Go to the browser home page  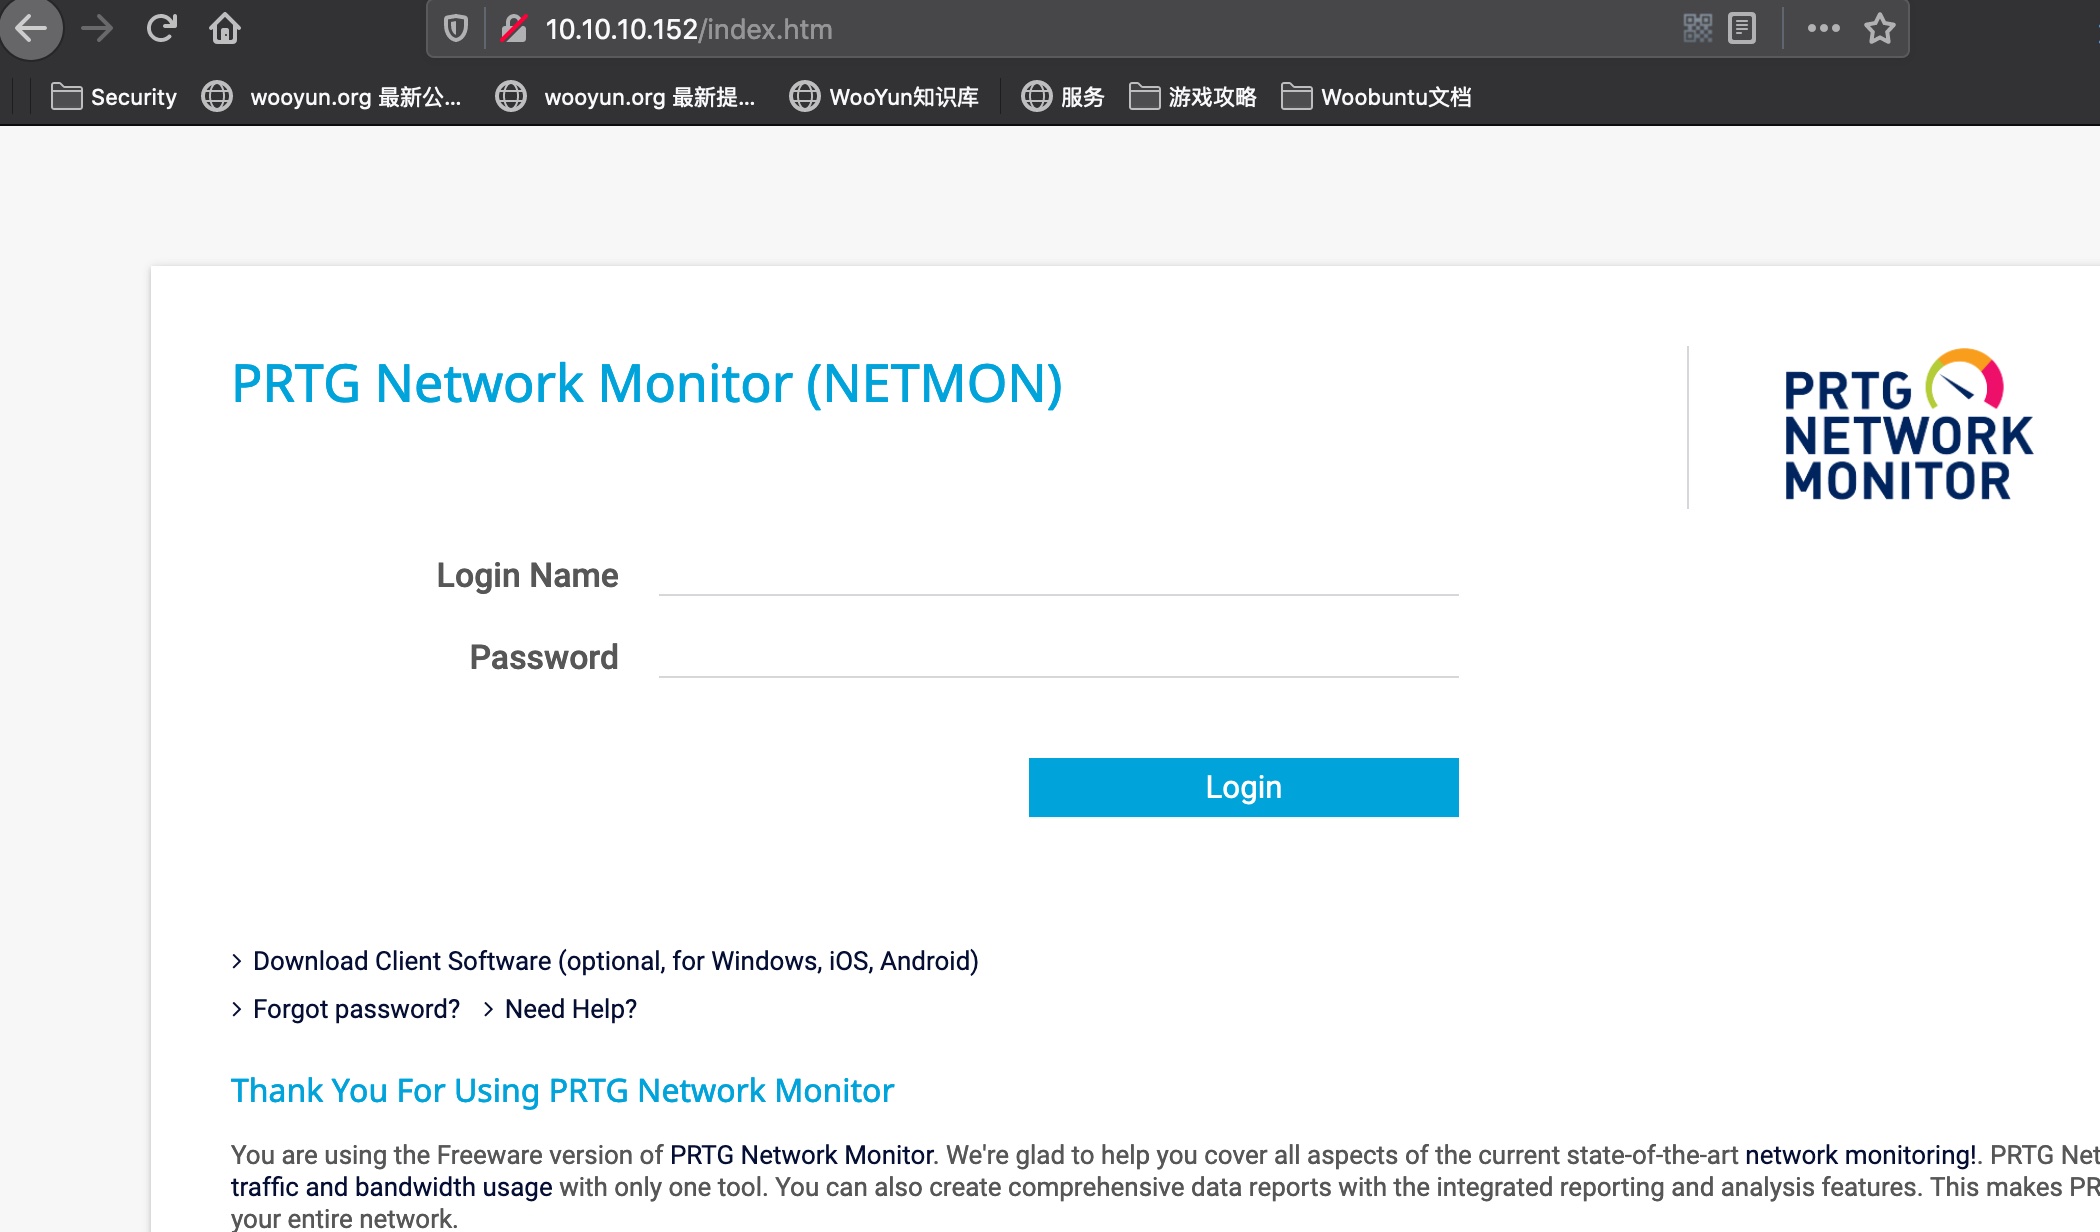(225, 28)
